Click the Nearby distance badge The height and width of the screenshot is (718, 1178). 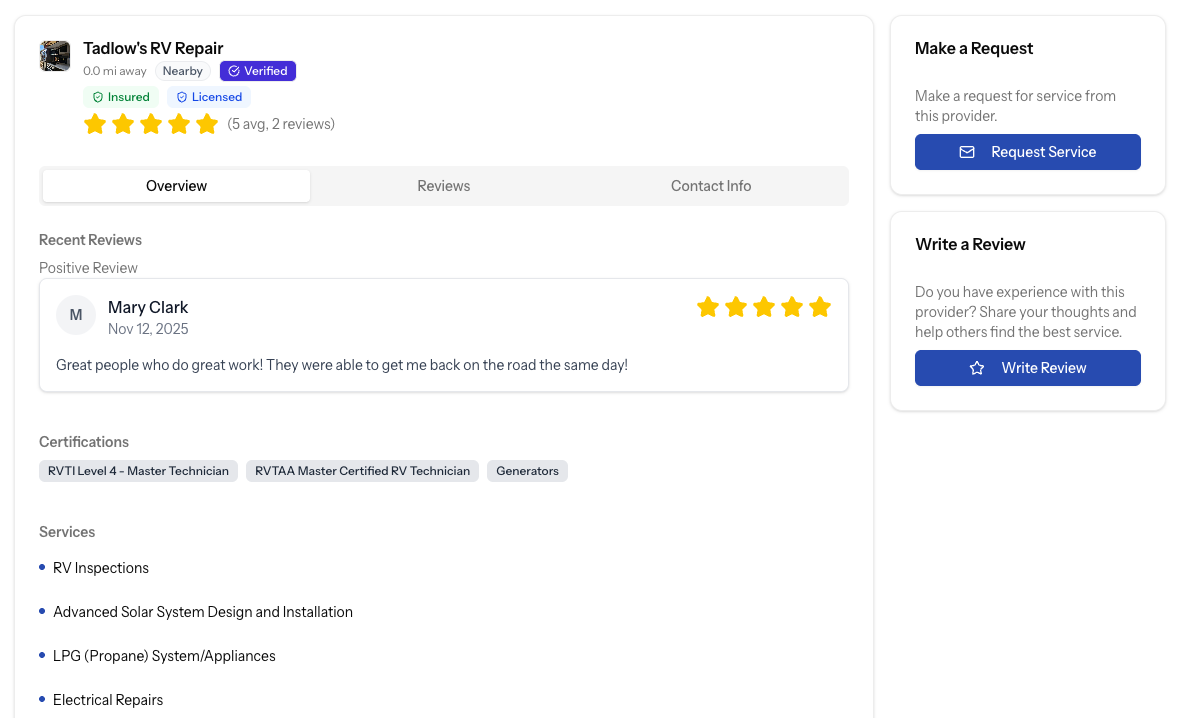coord(183,71)
